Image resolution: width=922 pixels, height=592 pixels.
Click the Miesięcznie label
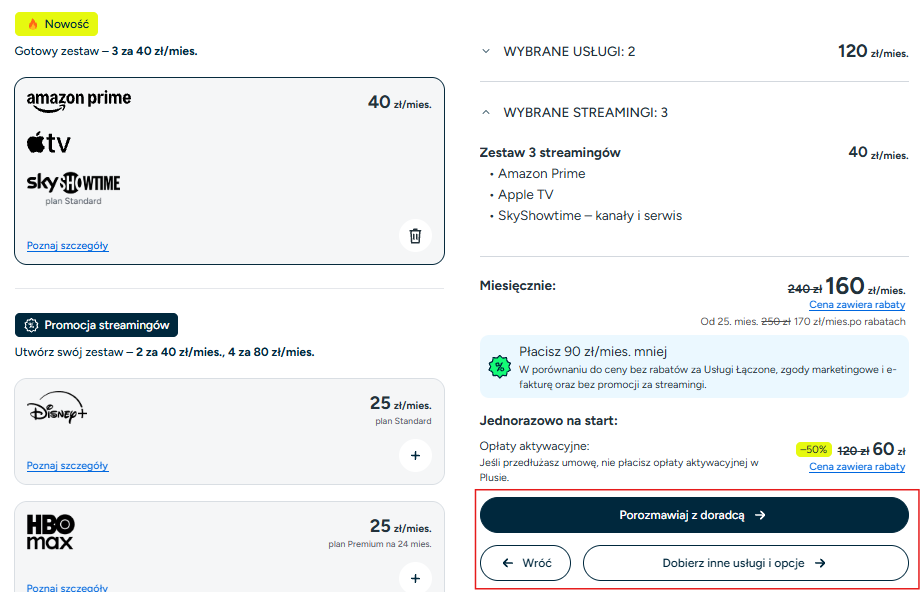pyautogui.click(x=517, y=286)
